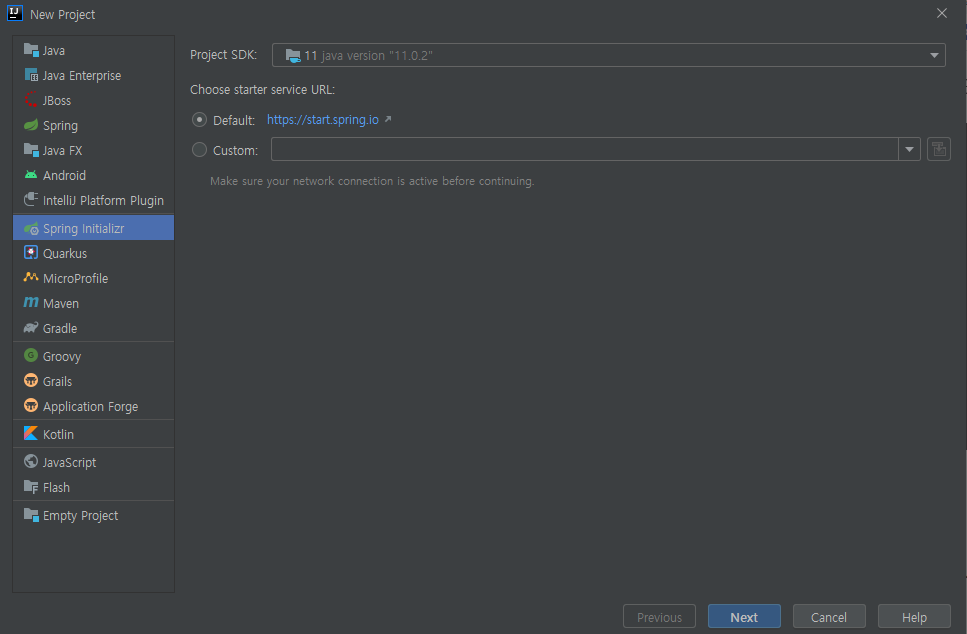Viewport: 967px width, 634px height.
Task: Click the Java Enterprise icon
Action: pyautogui.click(x=31, y=75)
